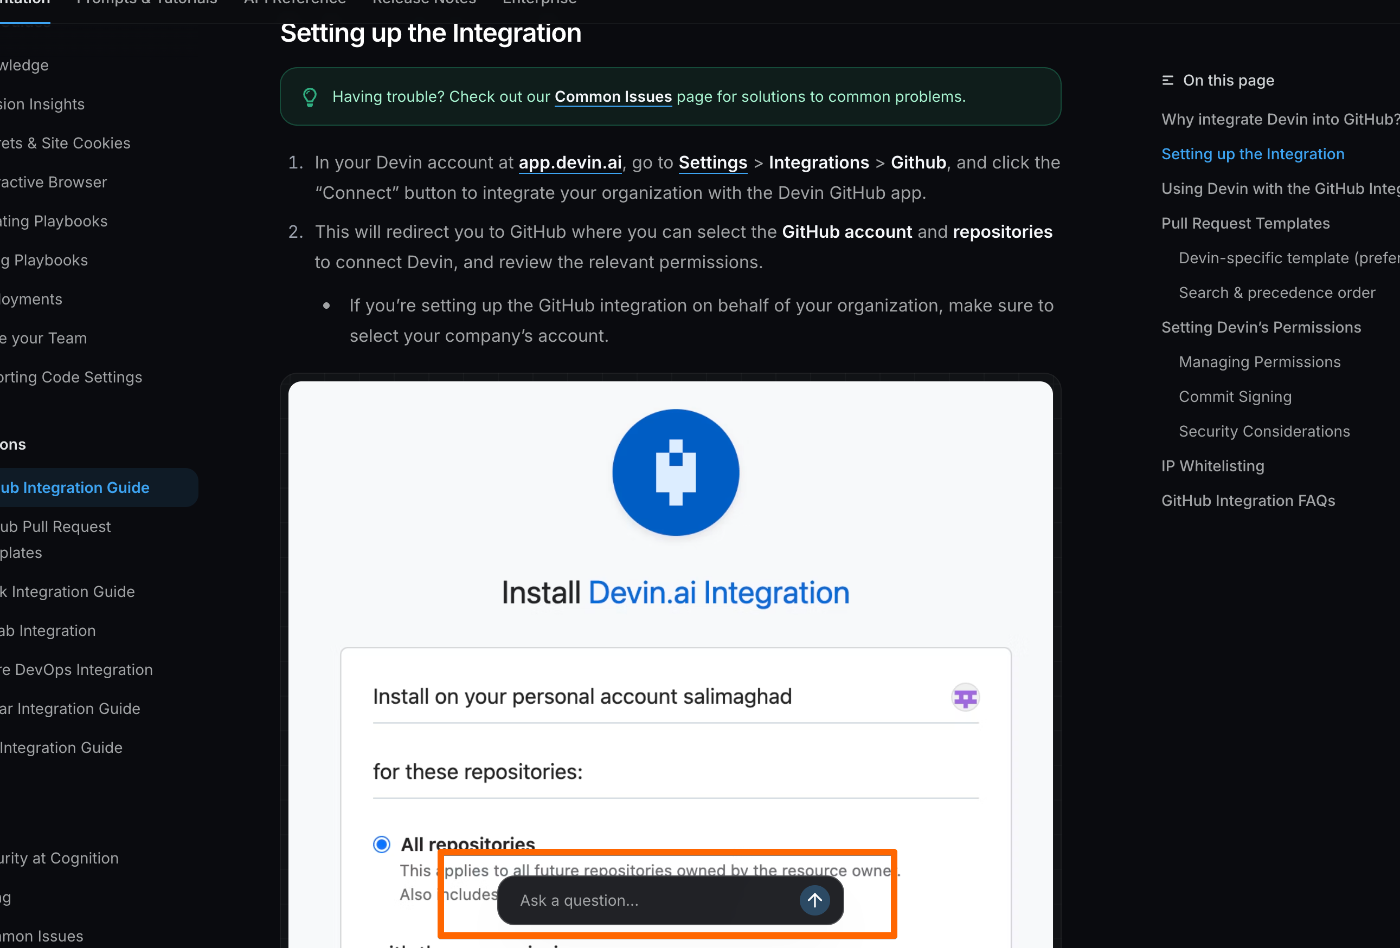Image resolution: width=1400 pixels, height=948 pixels.
Task: Open Slack Integration Guide sidebar page
Action: 67,592
